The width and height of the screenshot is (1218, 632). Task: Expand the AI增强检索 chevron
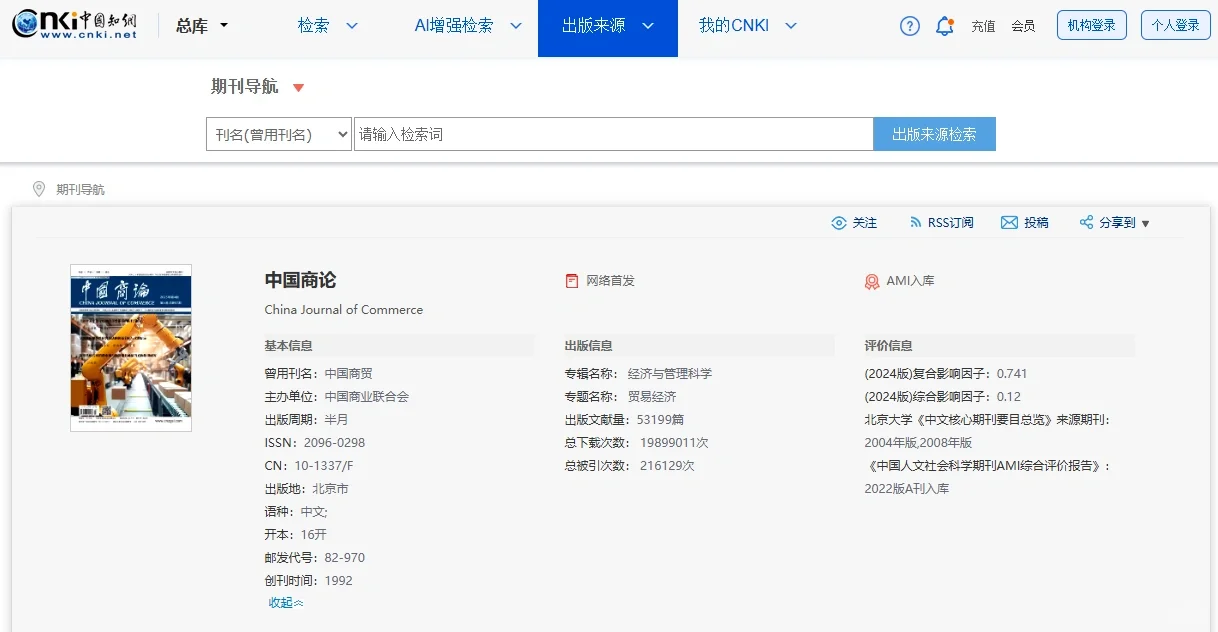[x=516, y=26]
